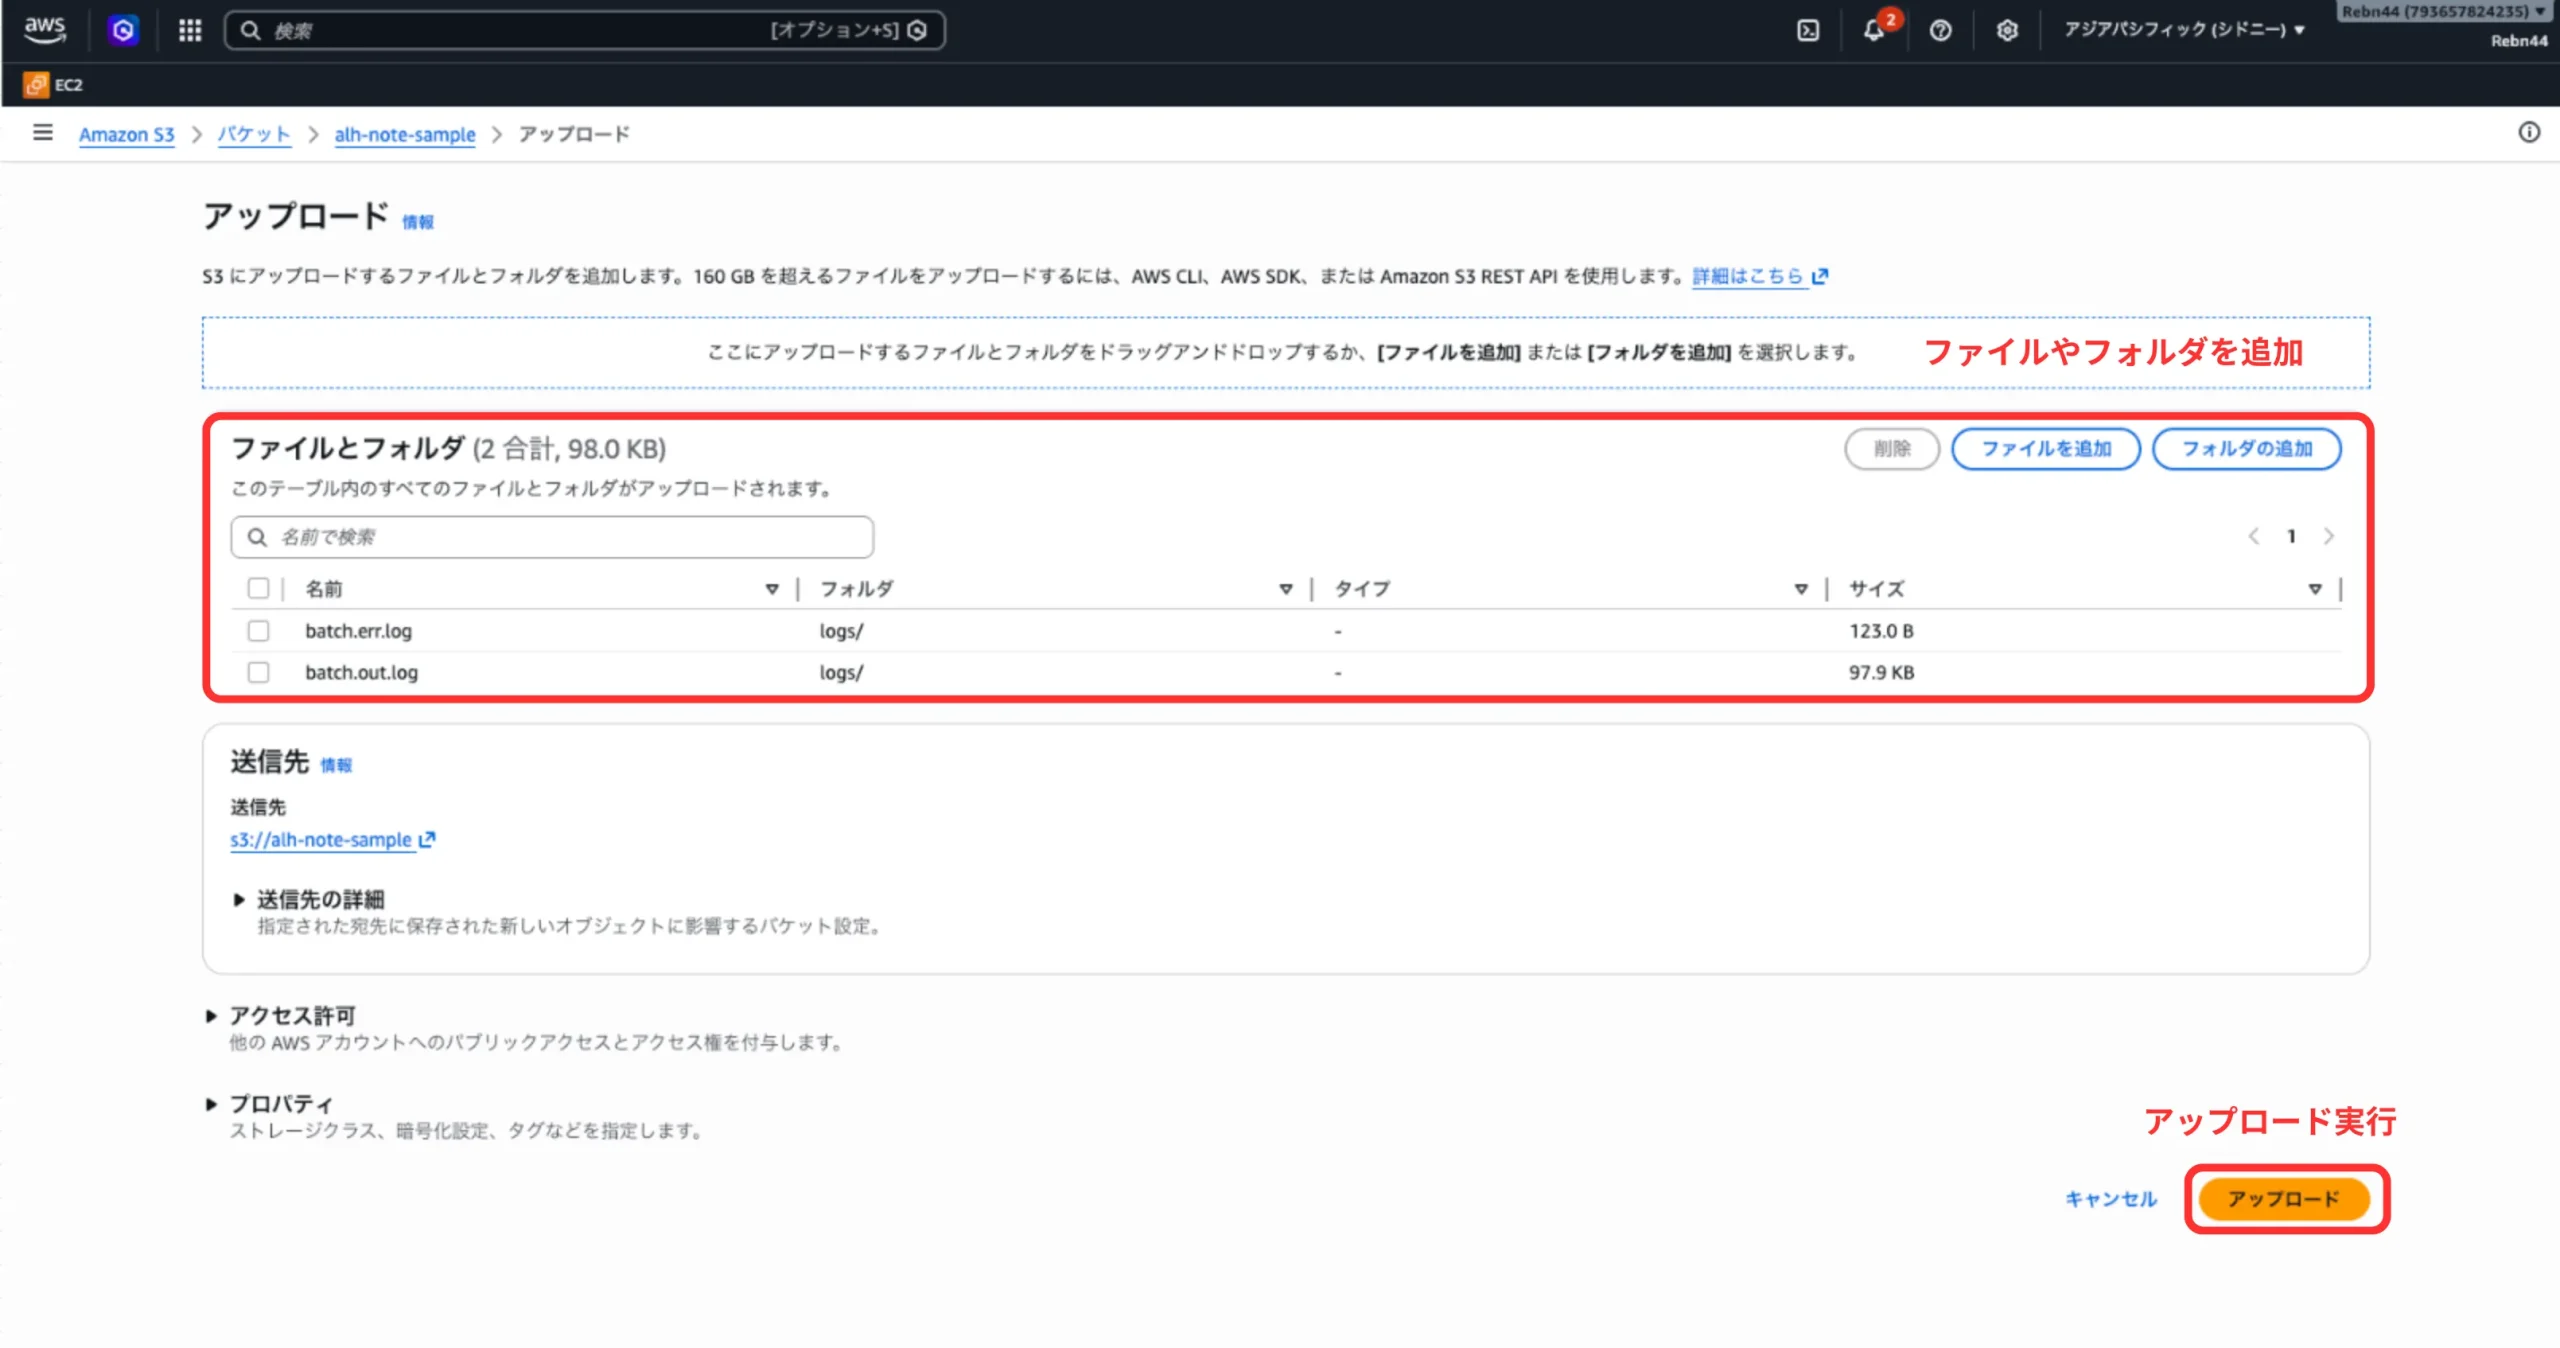Image resolution: width=2560 pixels, height=1348 pixels.
Task: Open the services grid menu icon
Action: 190,30
